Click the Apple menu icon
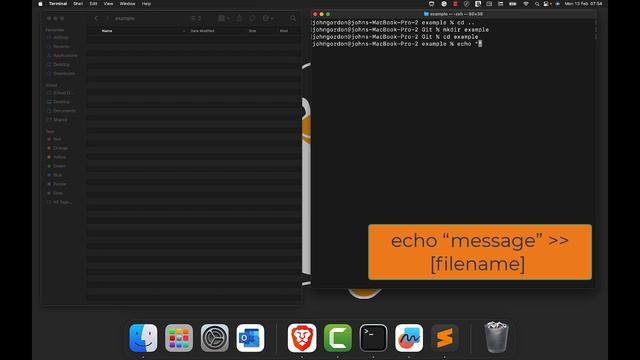The image size is (640, 360). click(40, 4)
